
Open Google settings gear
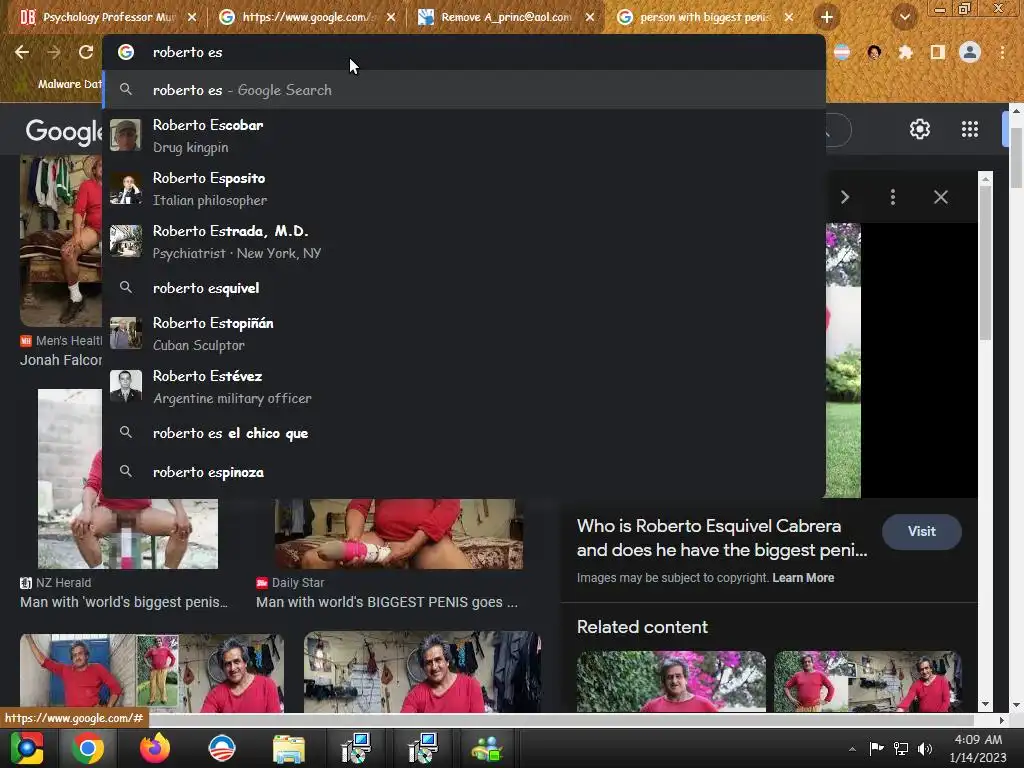coord(920,129)
